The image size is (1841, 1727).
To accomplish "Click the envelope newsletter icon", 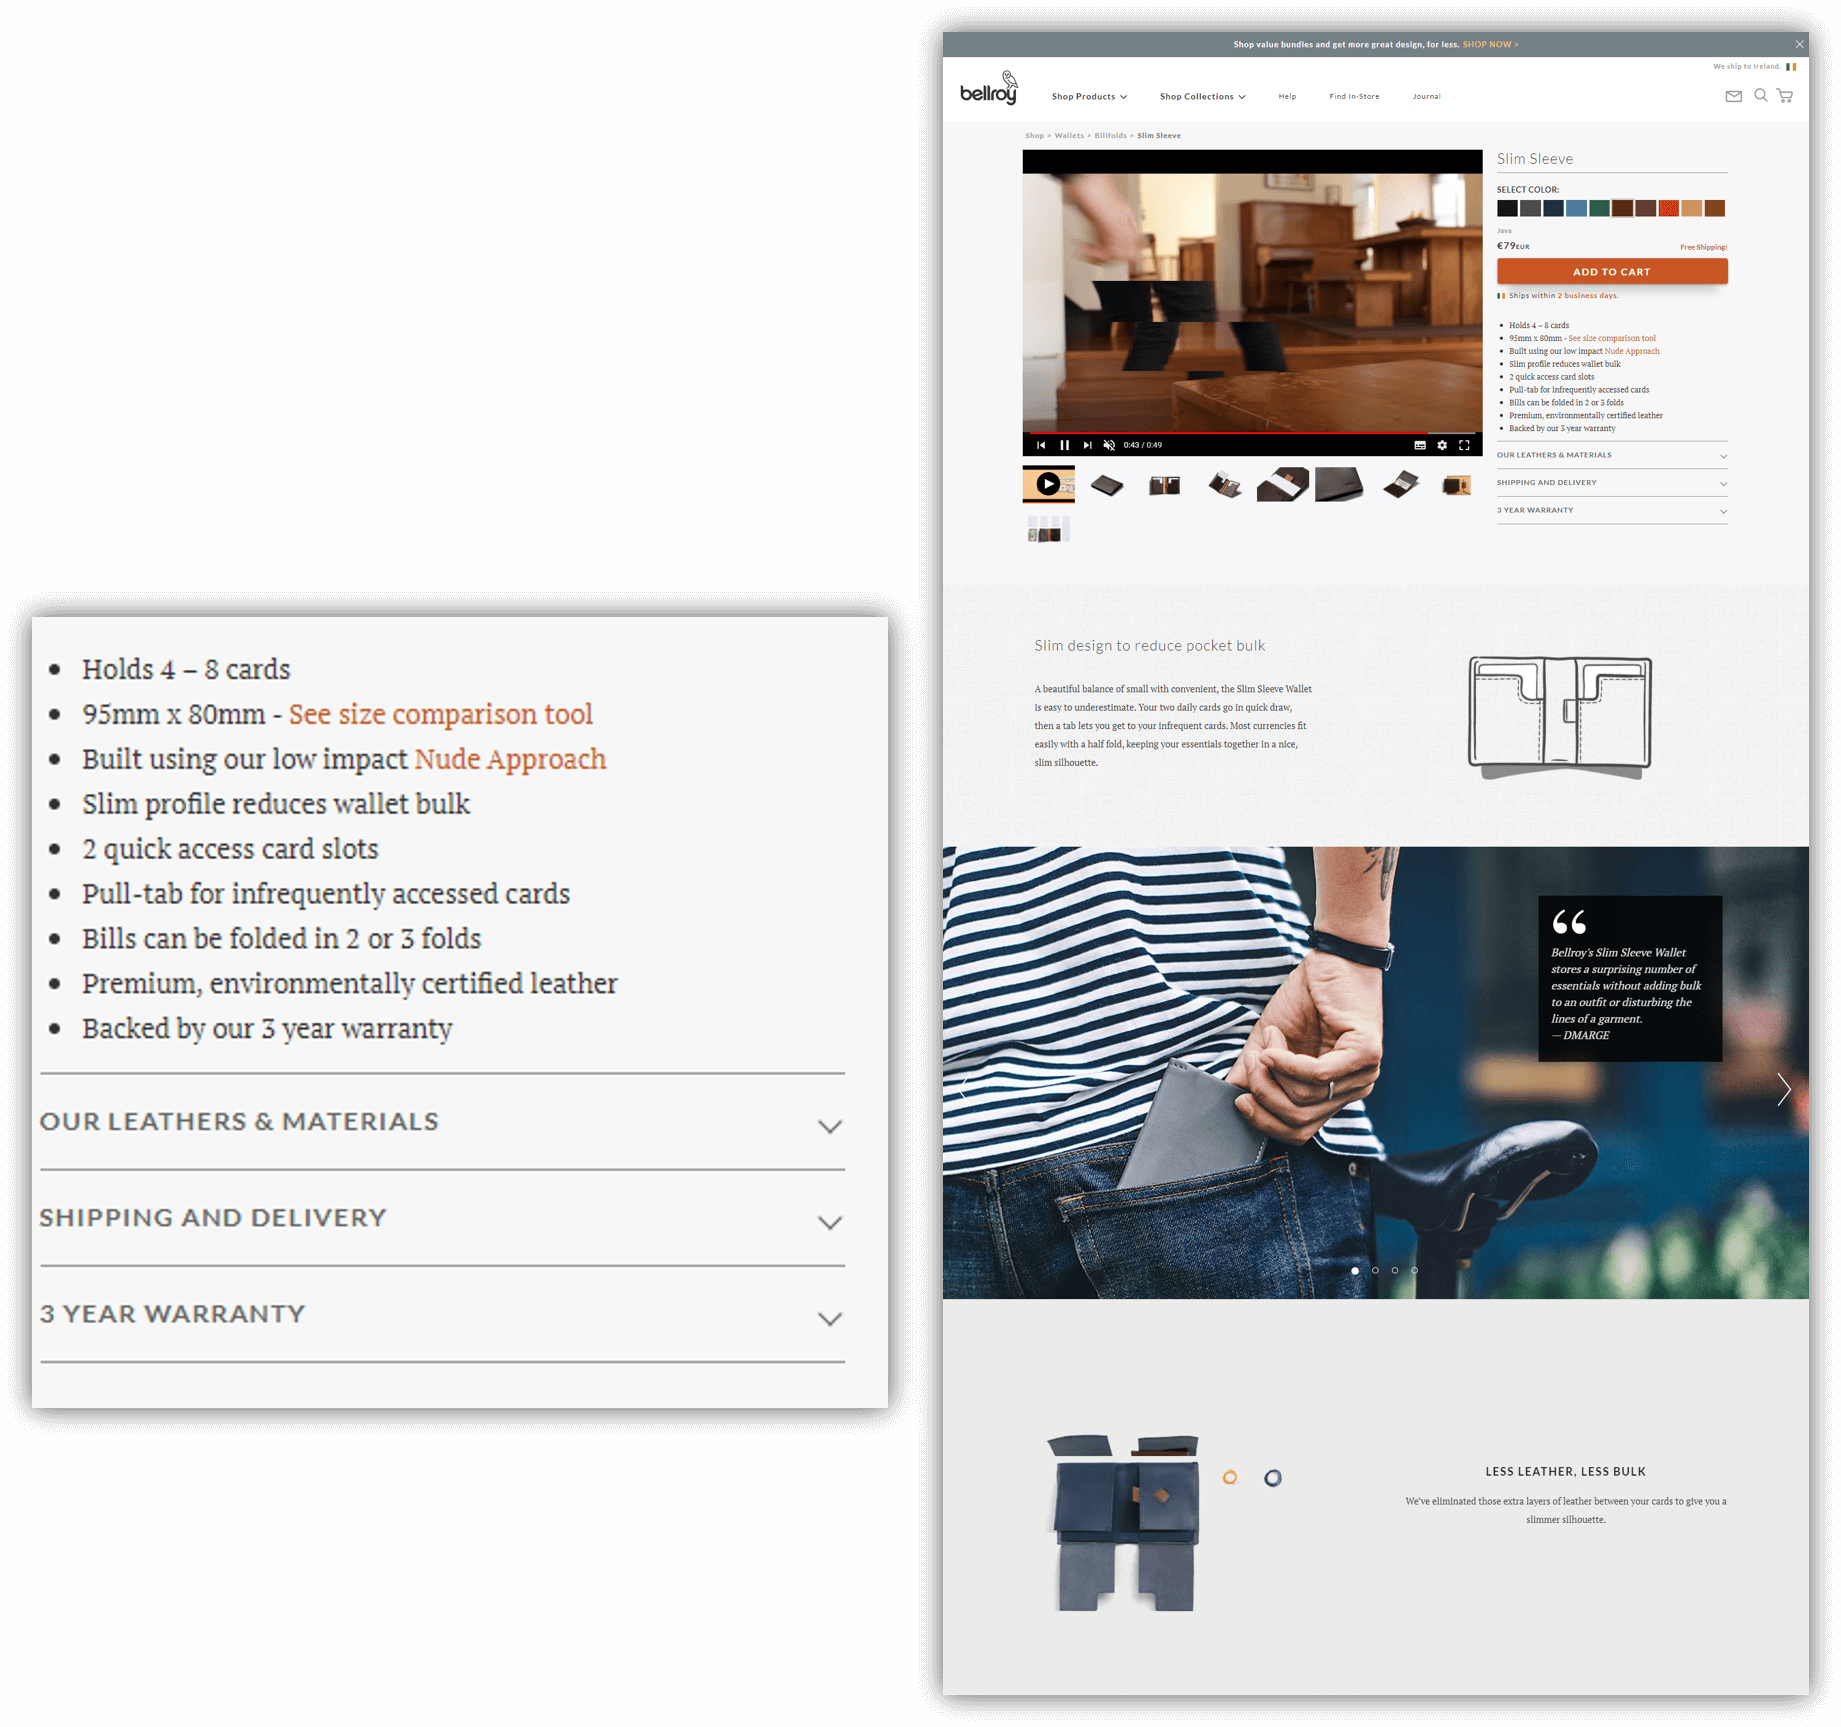I will pos(1733,96).
